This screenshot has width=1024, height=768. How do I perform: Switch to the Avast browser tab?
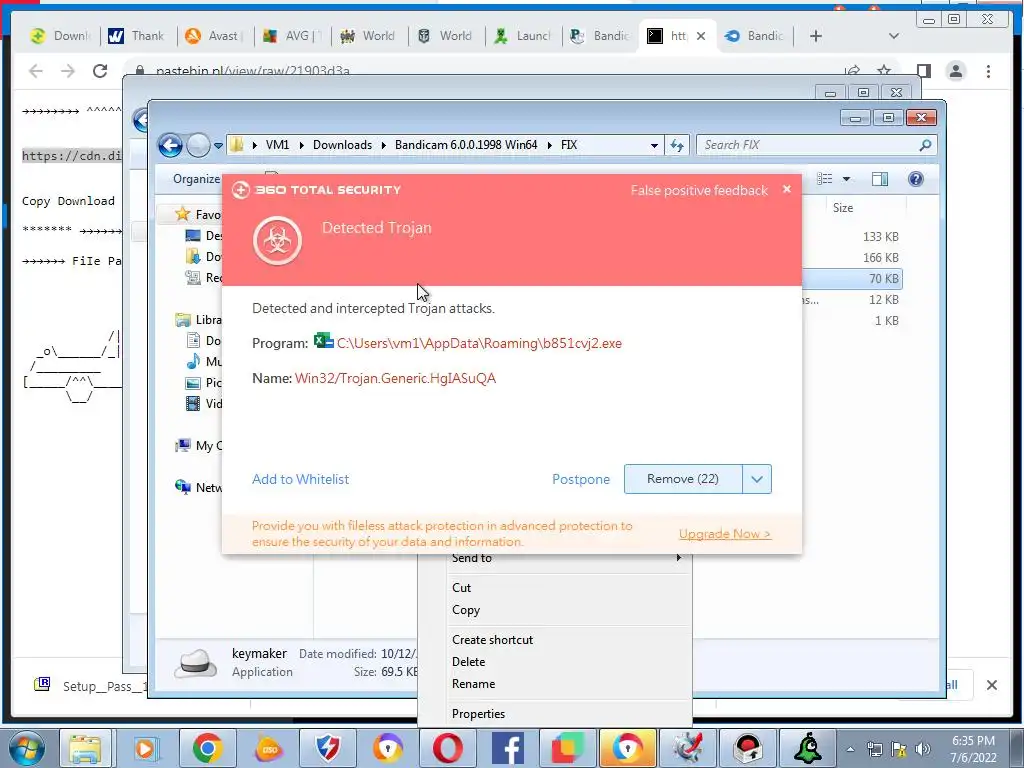tap(213, 36)
